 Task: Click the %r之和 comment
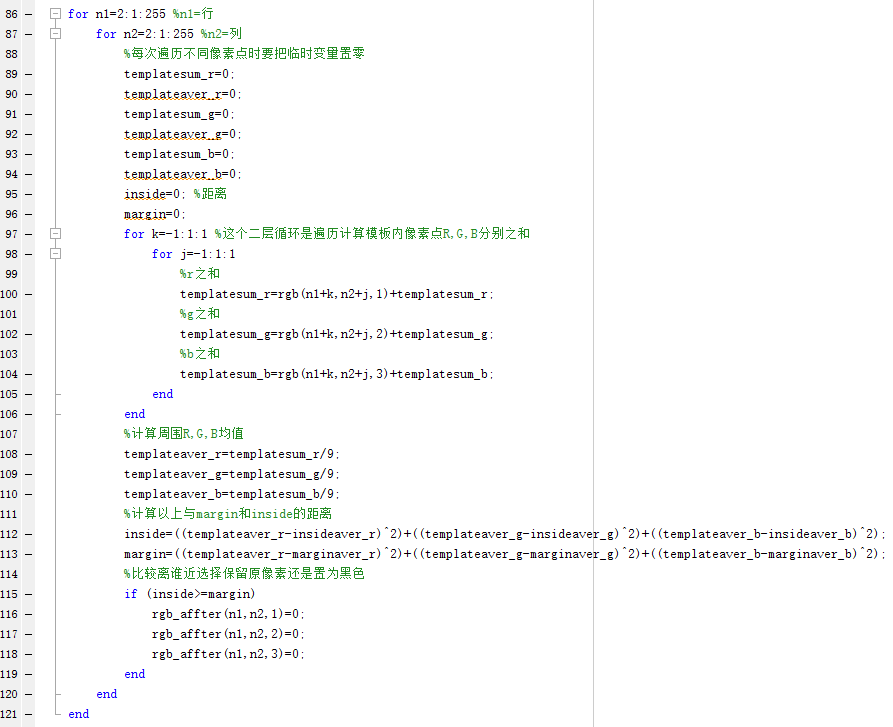(200, 274)
